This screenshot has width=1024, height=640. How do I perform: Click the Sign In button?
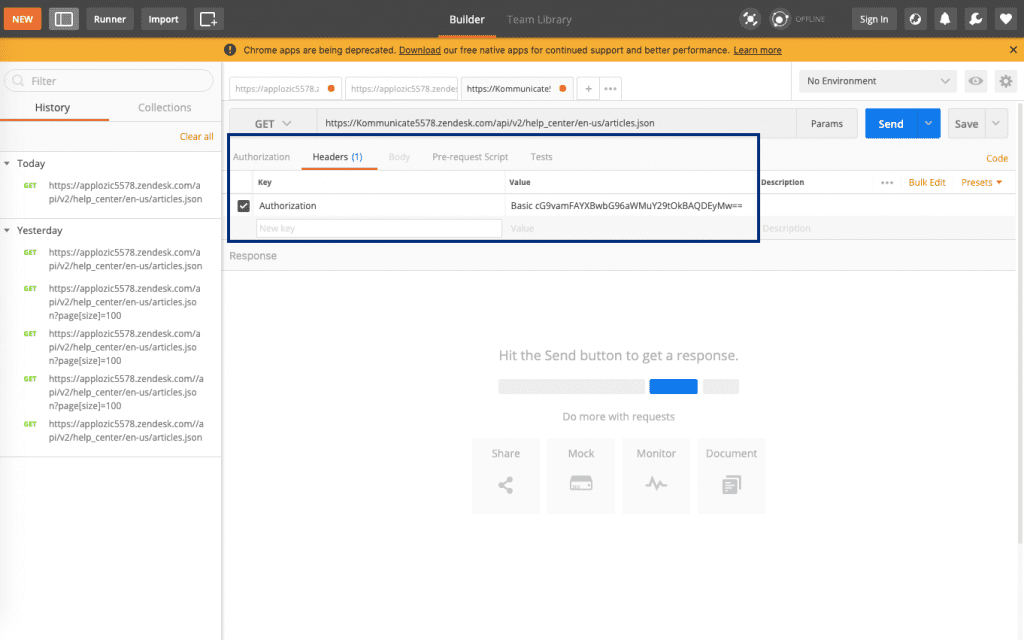point(874,19)
